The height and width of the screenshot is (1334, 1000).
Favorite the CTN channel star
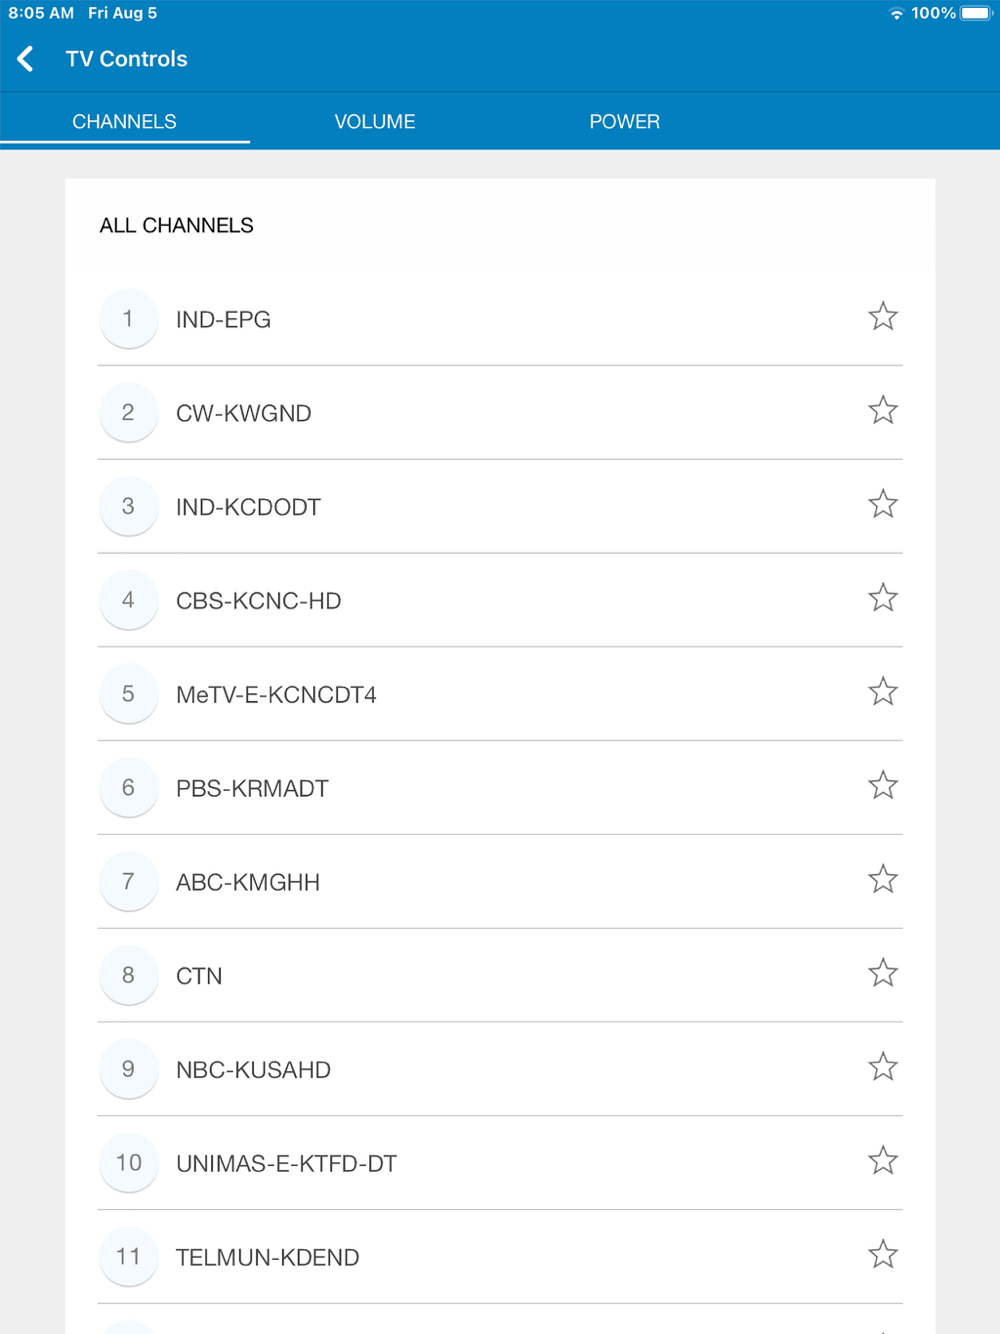click(882, 974)
